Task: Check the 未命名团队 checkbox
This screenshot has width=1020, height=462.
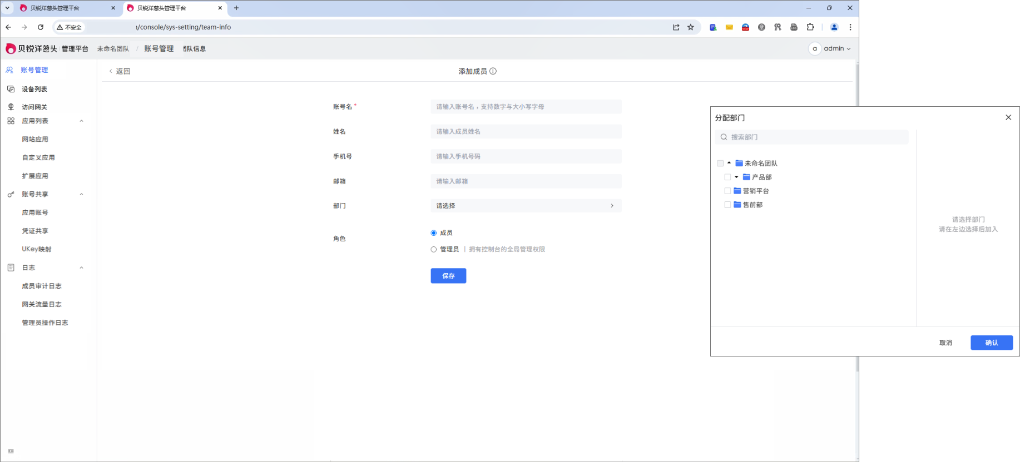Action: [x=720, y=163]
